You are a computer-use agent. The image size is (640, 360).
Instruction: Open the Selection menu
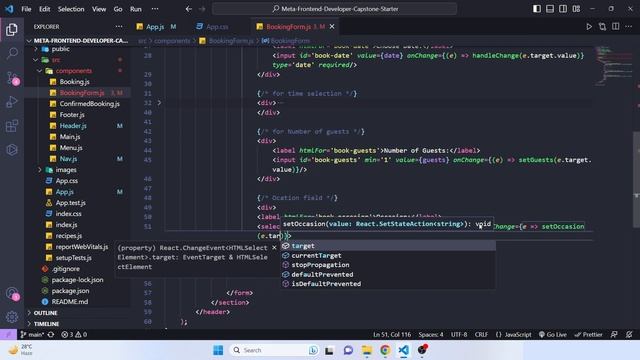[71, 9]
